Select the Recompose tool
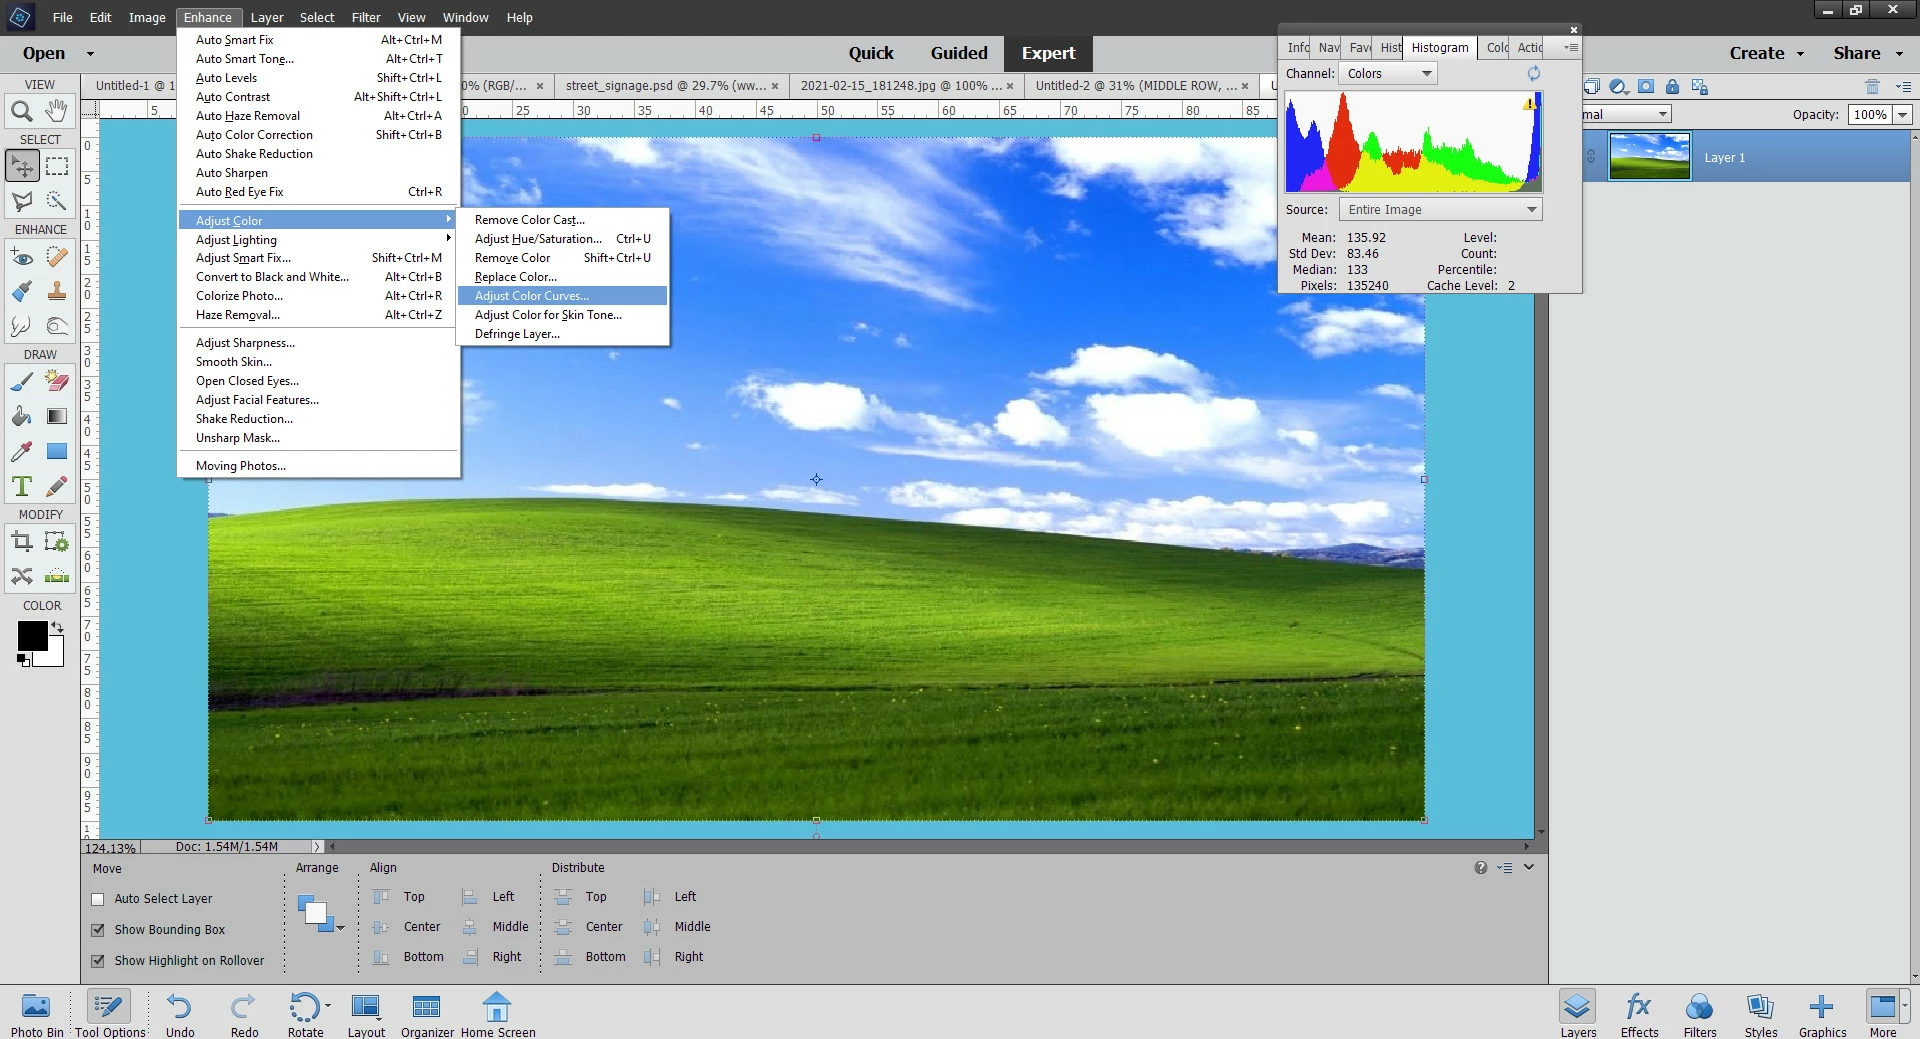Viewport: 1920px width, 1039px height. click(57, 542)
